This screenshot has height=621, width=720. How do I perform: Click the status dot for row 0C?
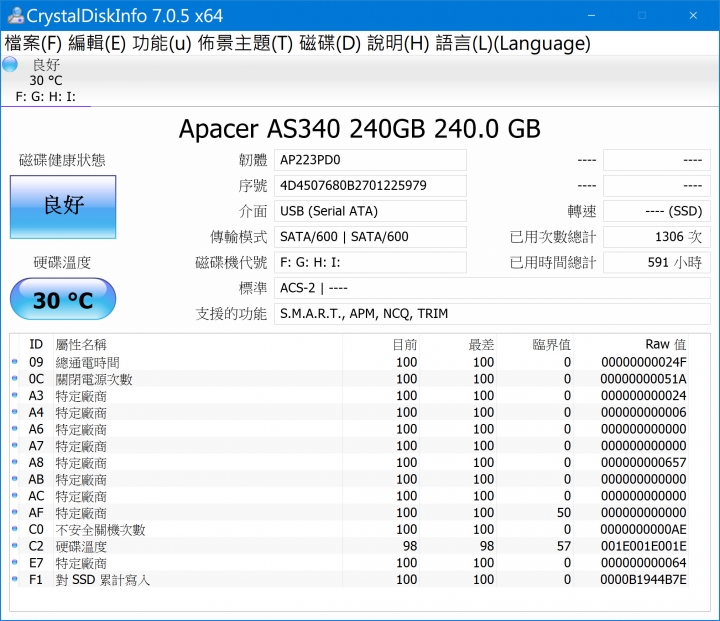(x=15, y=378)
